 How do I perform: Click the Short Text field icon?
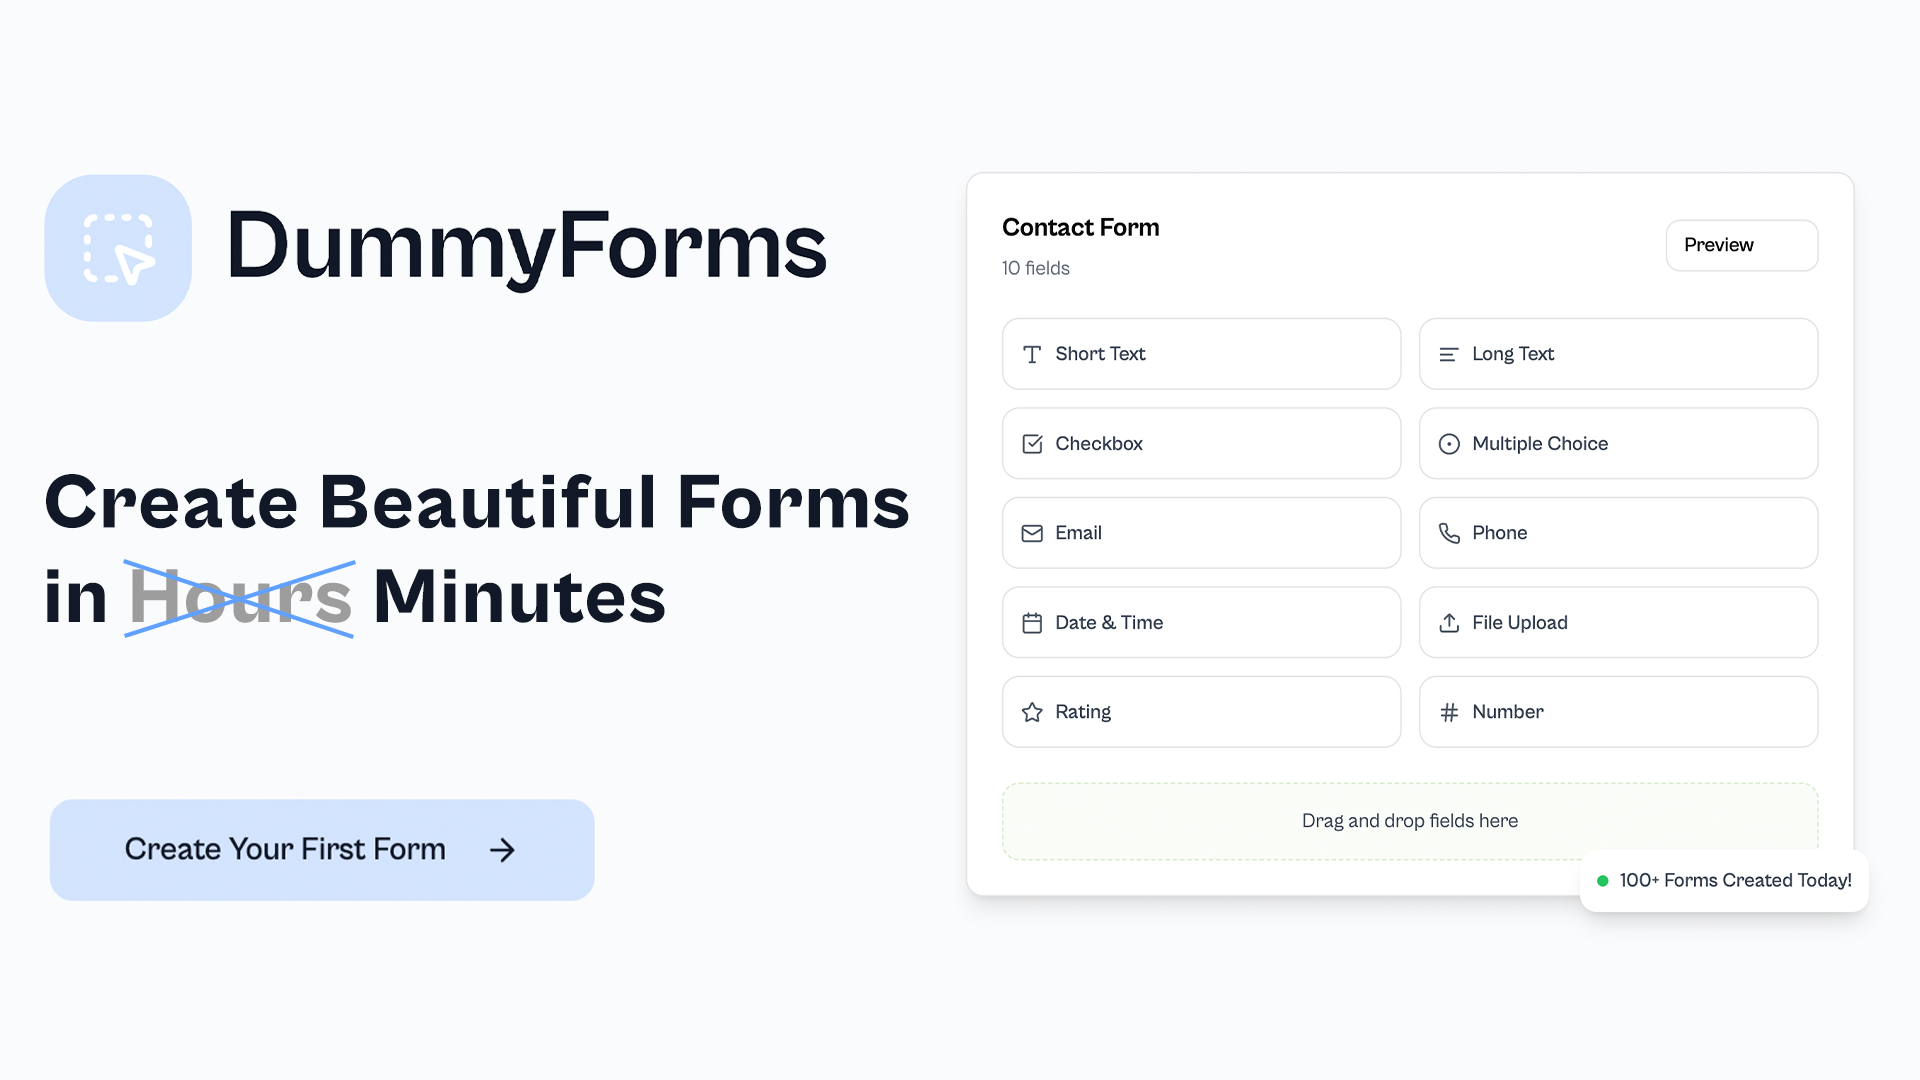click(1031, 353)
